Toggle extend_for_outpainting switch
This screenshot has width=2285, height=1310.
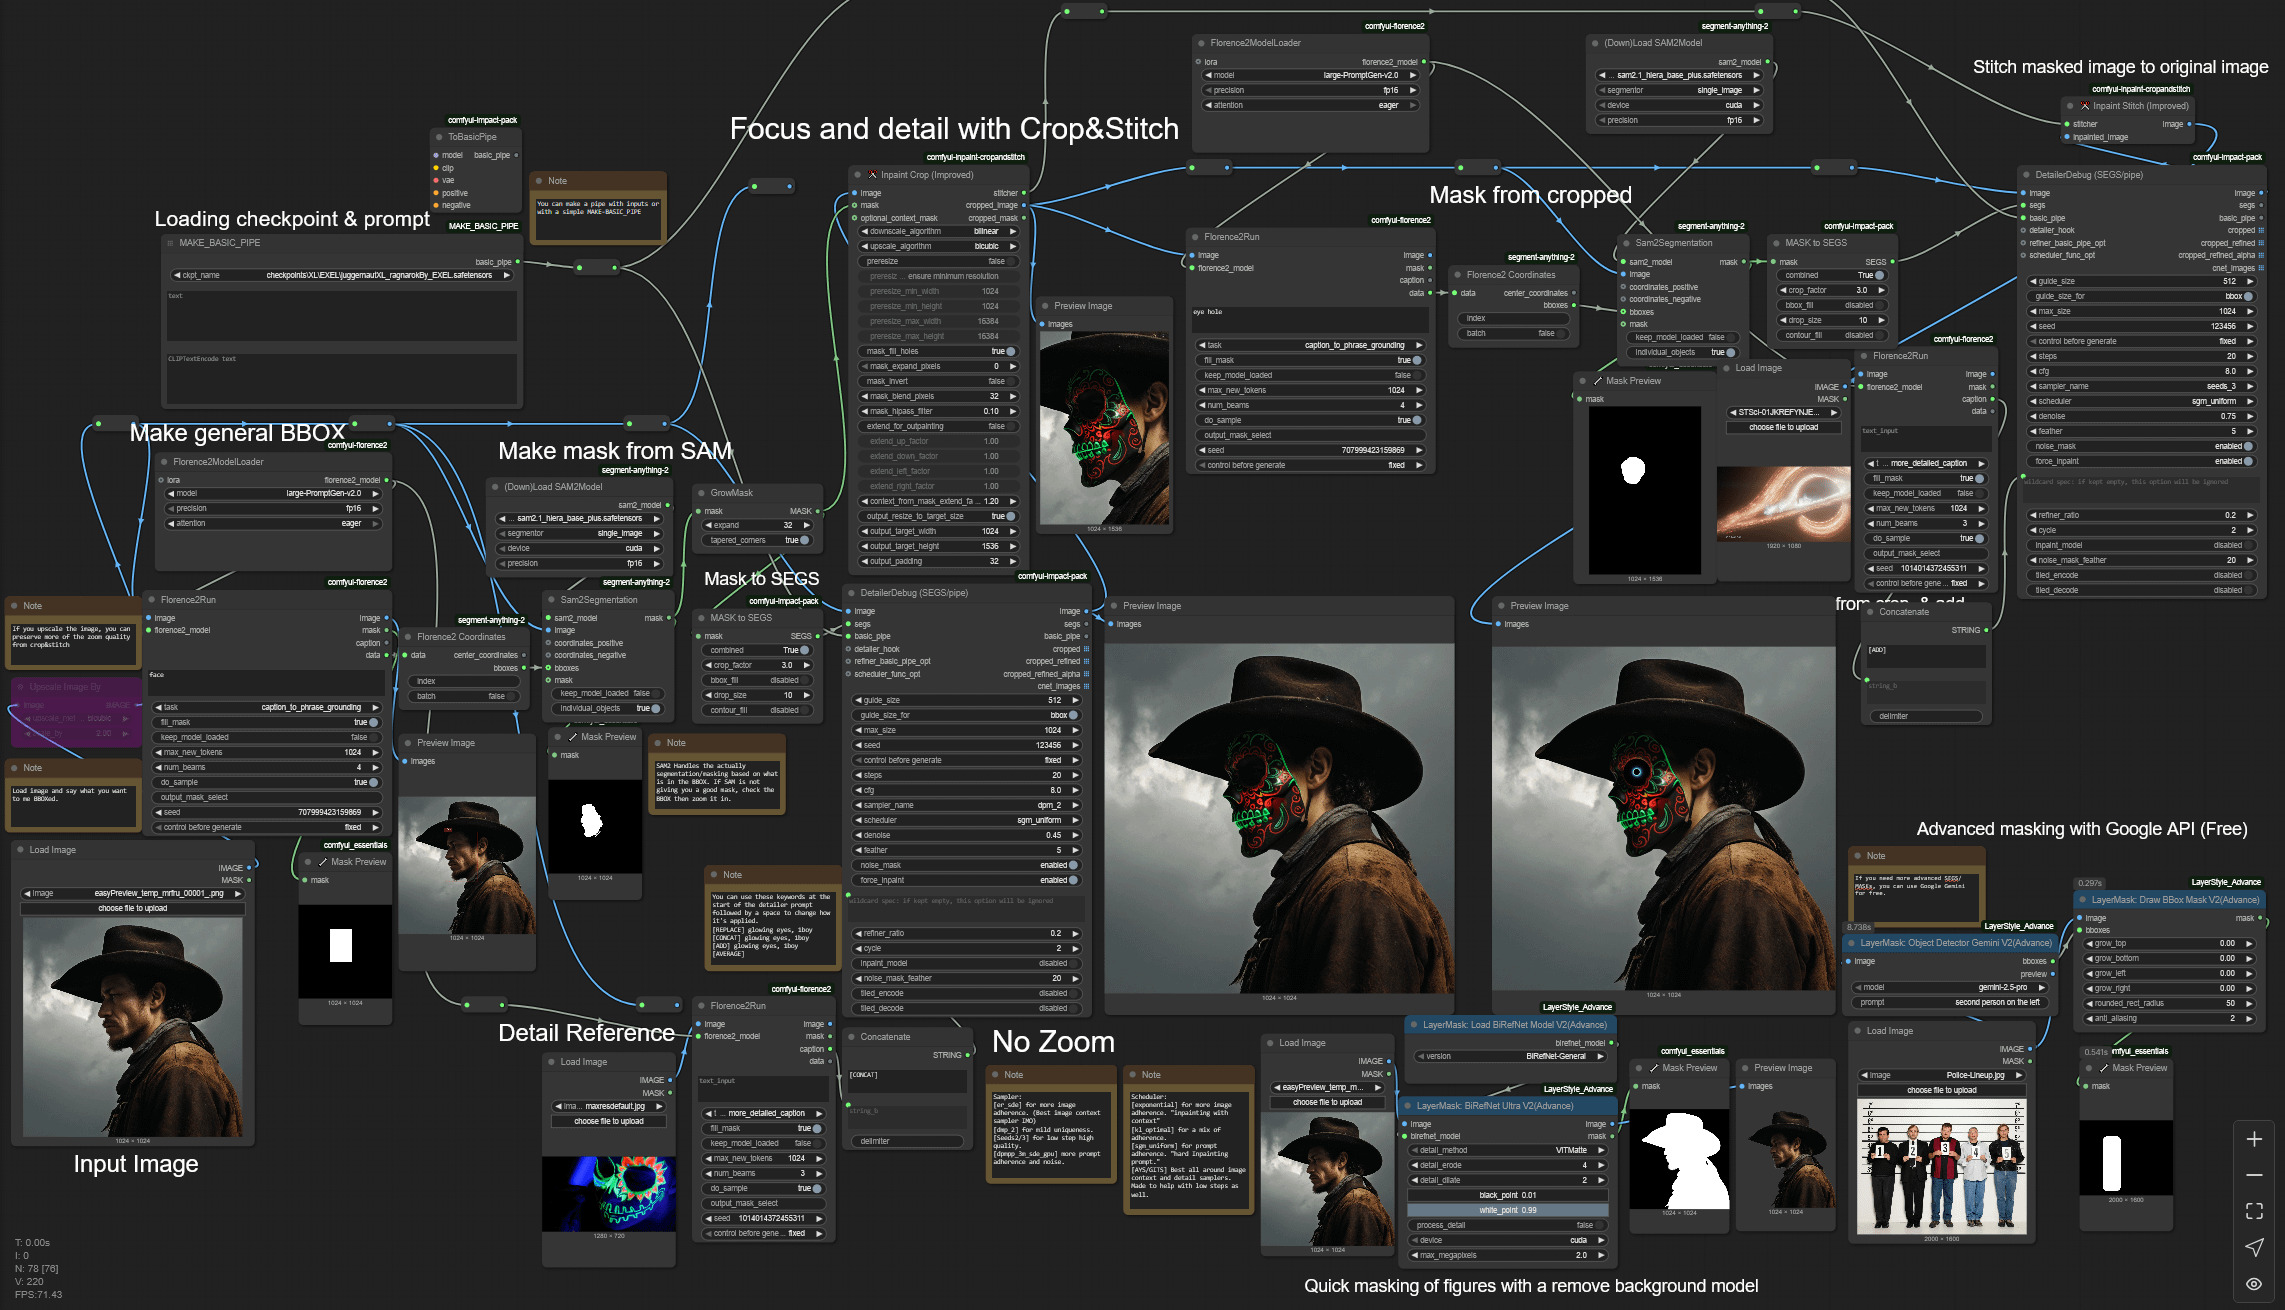938,426
